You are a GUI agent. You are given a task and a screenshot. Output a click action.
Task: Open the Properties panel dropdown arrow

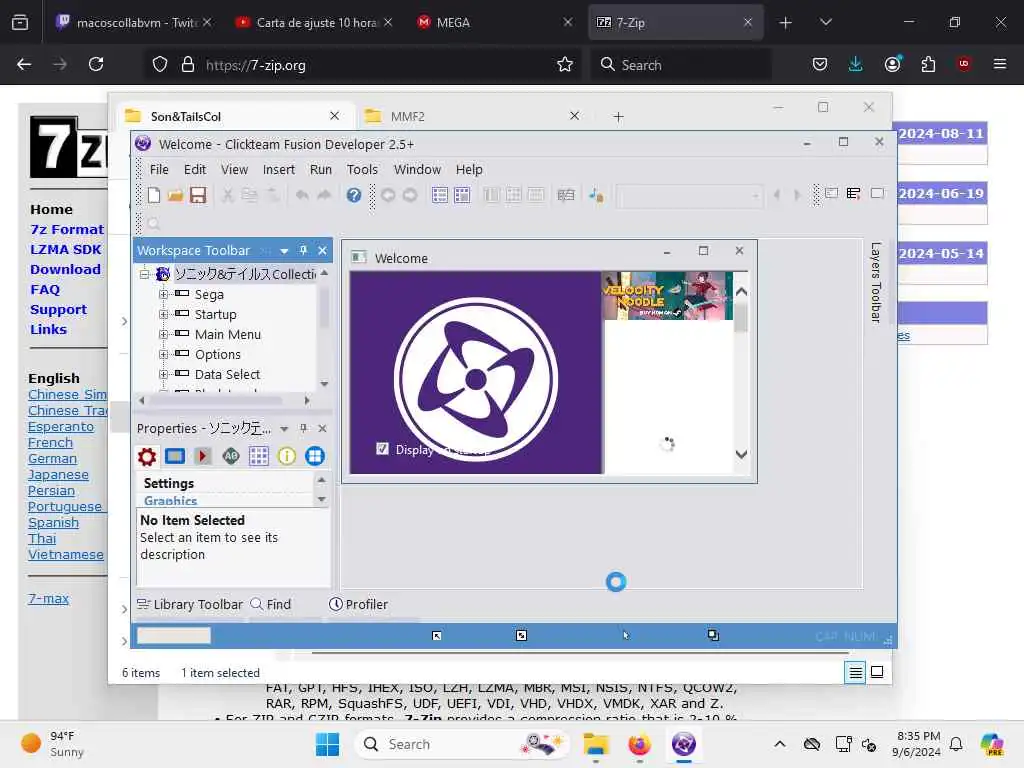tap(284, 428)
